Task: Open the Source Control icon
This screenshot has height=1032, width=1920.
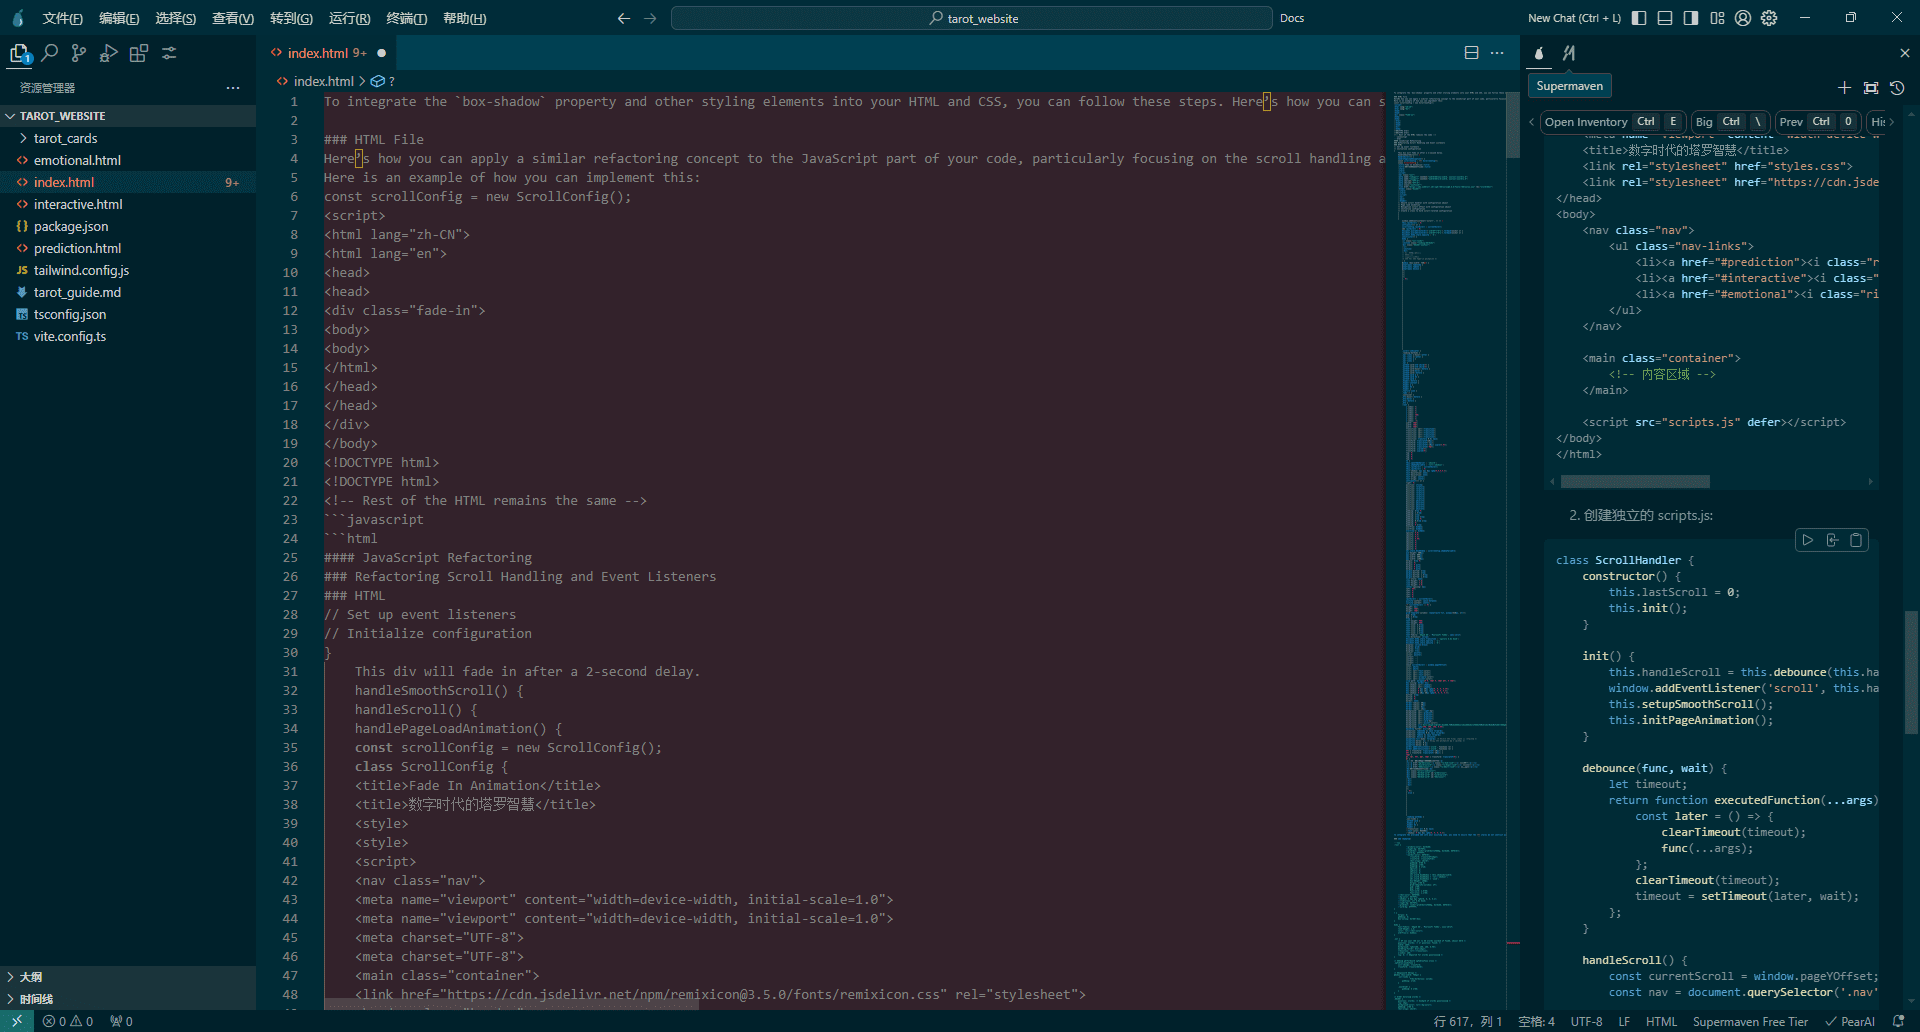Action: 79,53
